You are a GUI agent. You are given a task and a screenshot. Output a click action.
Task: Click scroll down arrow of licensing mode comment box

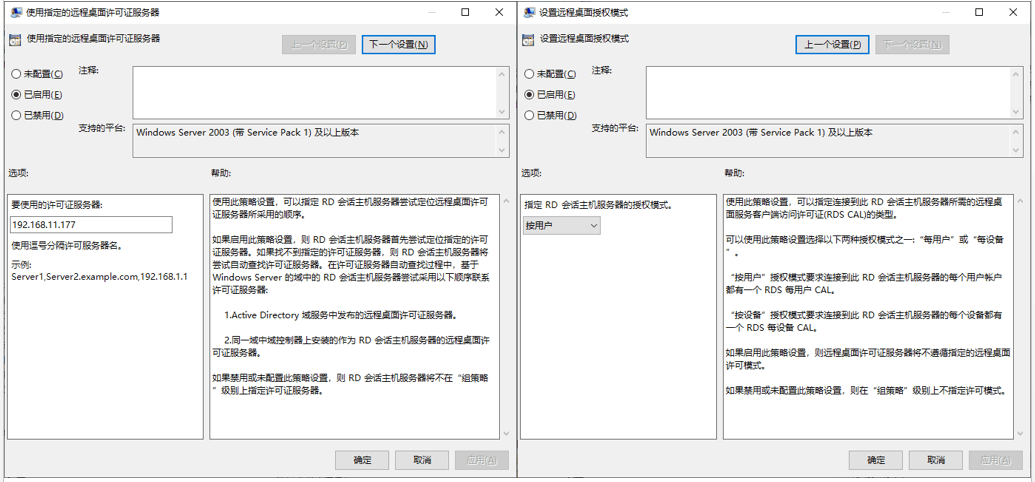tap(1017, 110)
